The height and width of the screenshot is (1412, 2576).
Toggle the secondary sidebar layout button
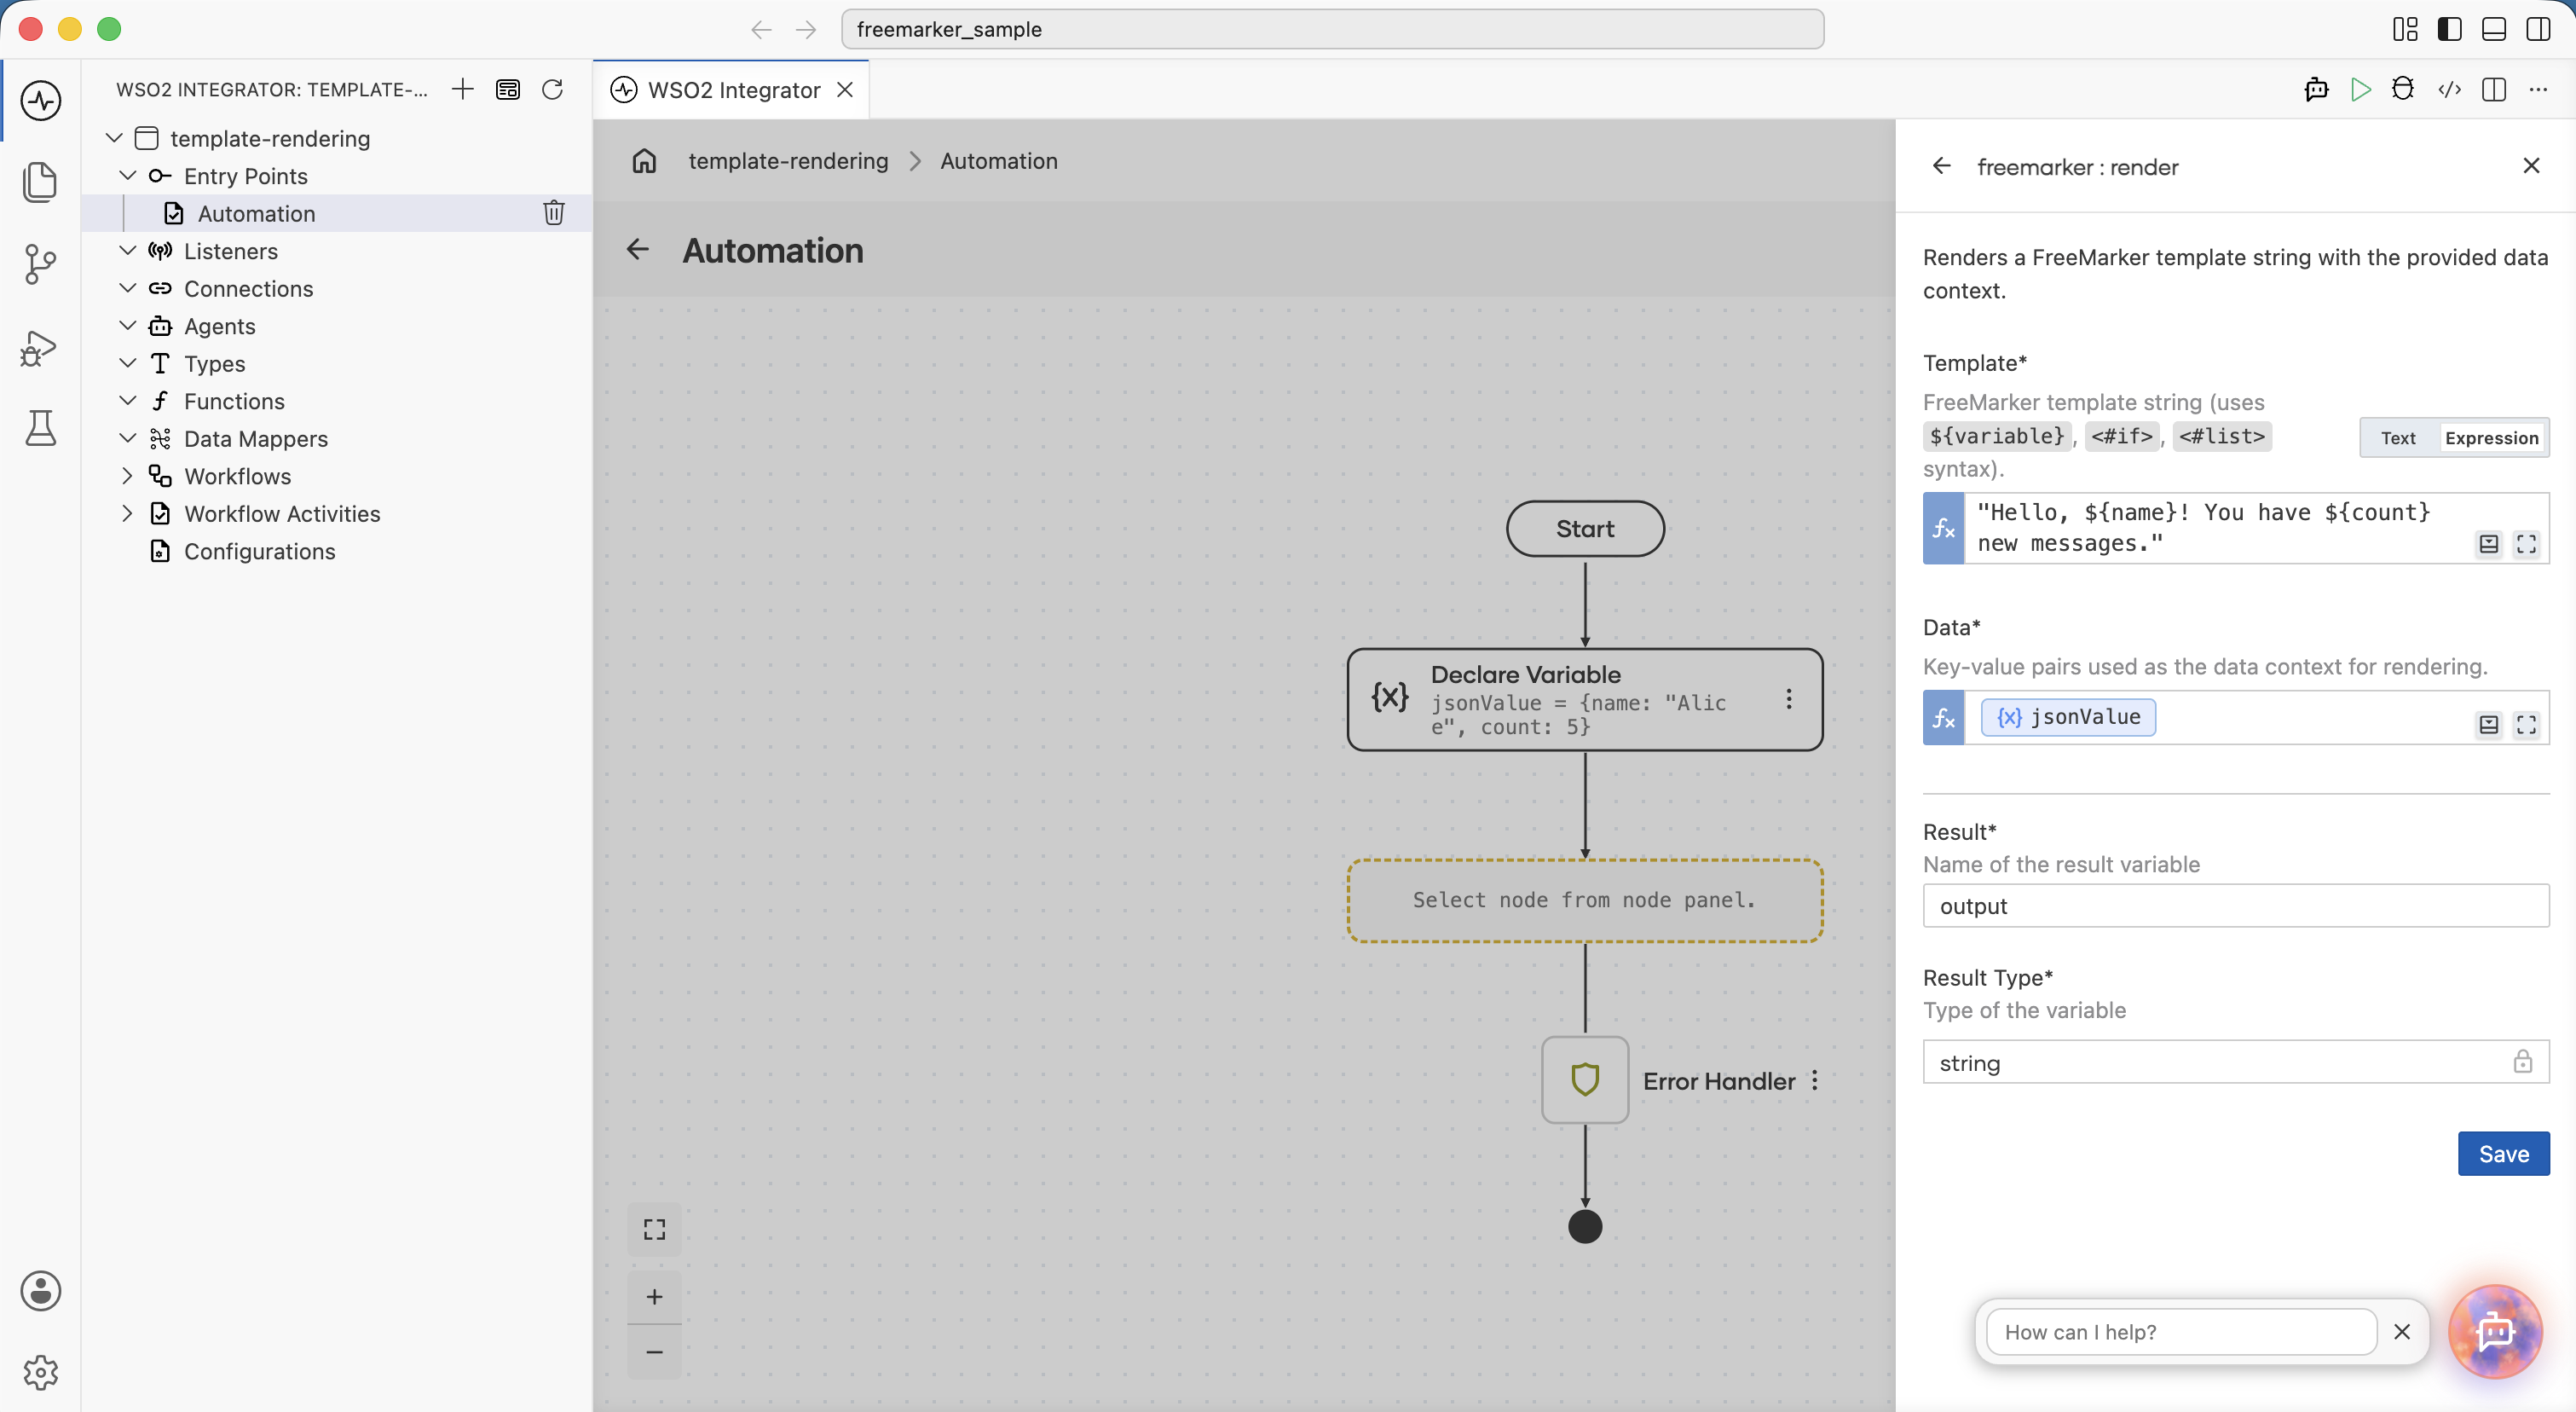pyautogui.click(x=2538, y=29)
